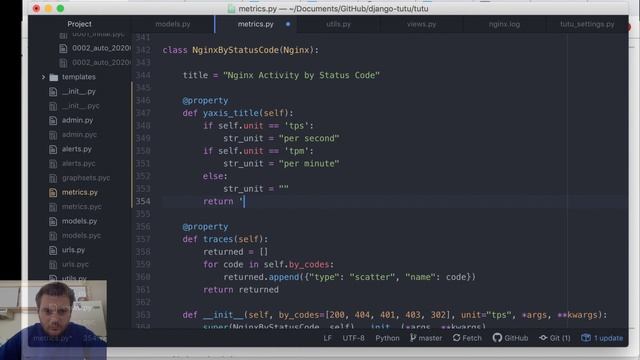The height and width of the screenshot is (360, 640).
Task: Switch to the utils.py tab
Action: coord(338,24)
